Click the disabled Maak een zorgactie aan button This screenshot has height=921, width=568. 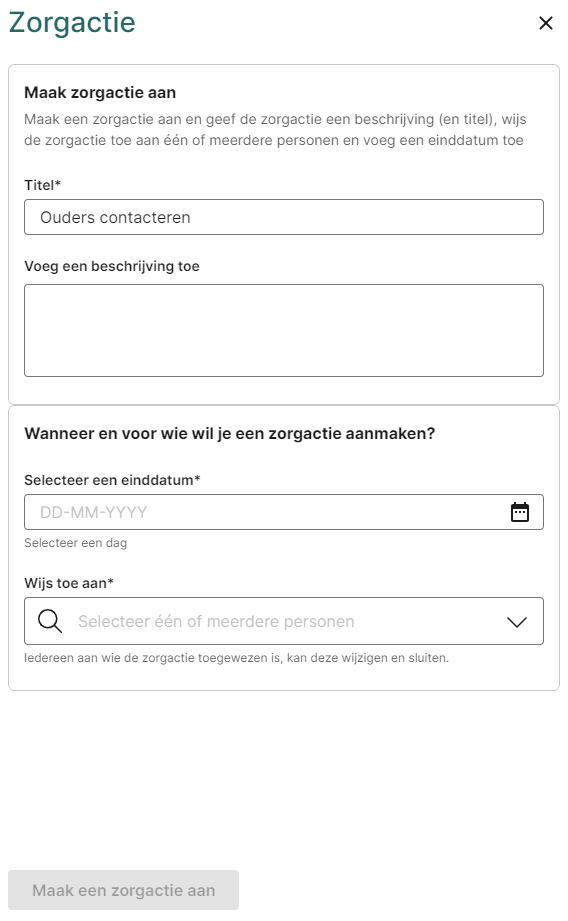(x=123, y=890)
